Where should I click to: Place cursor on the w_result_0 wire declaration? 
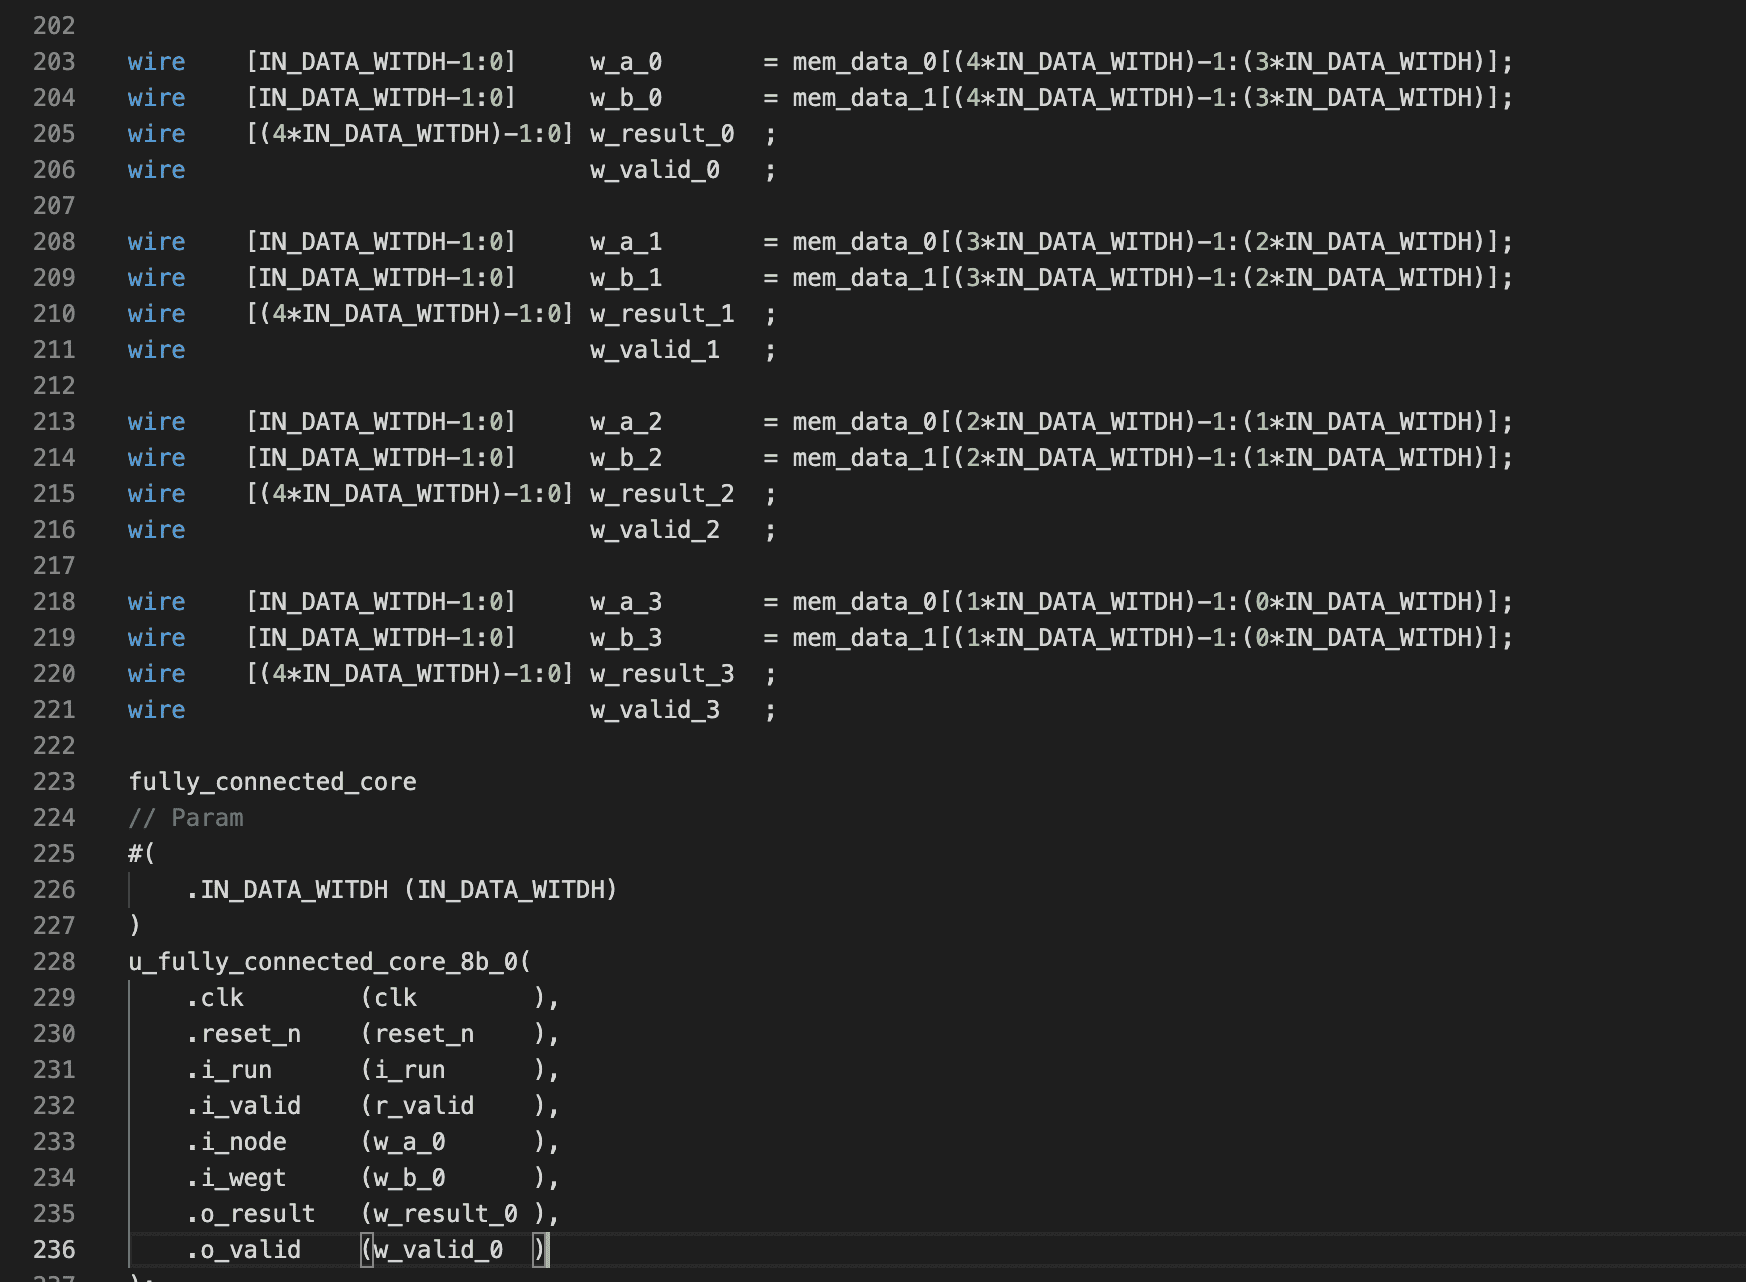(x=662, y=134)
